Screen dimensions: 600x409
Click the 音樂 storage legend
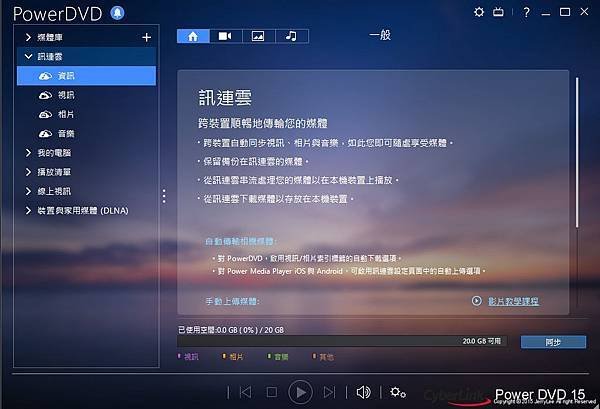click(278, 357)
